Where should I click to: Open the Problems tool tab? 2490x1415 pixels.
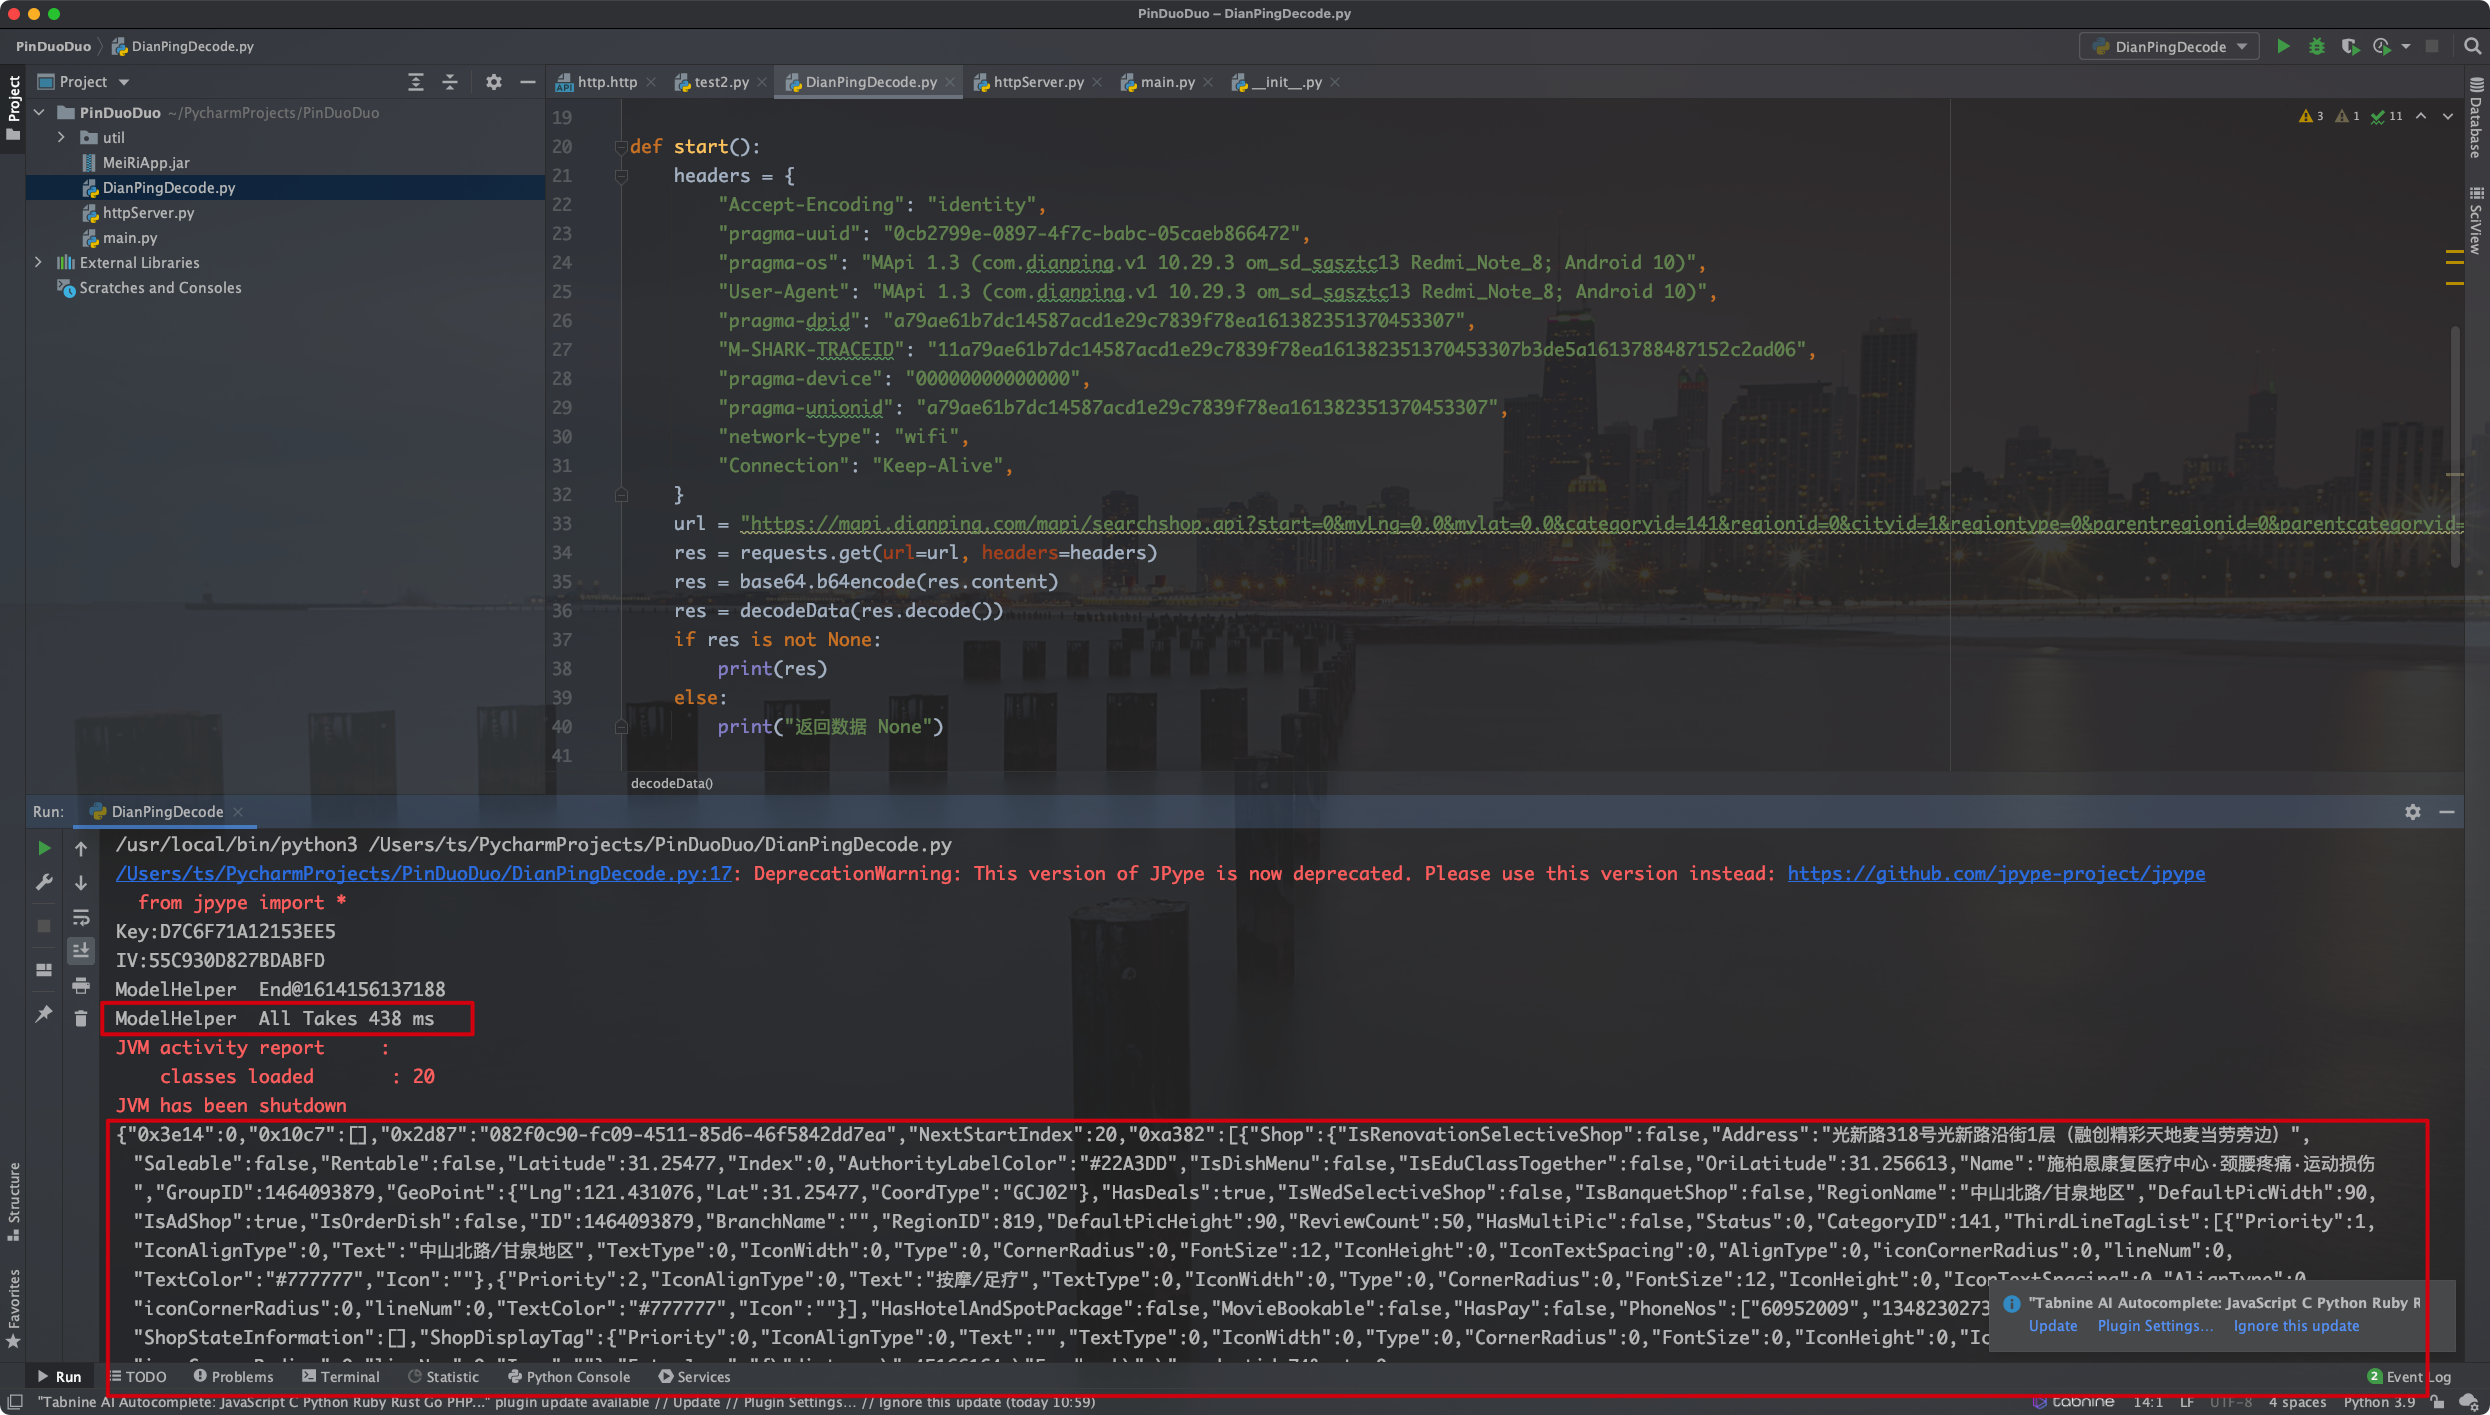pyautogui.click(x=233, y=1377)
